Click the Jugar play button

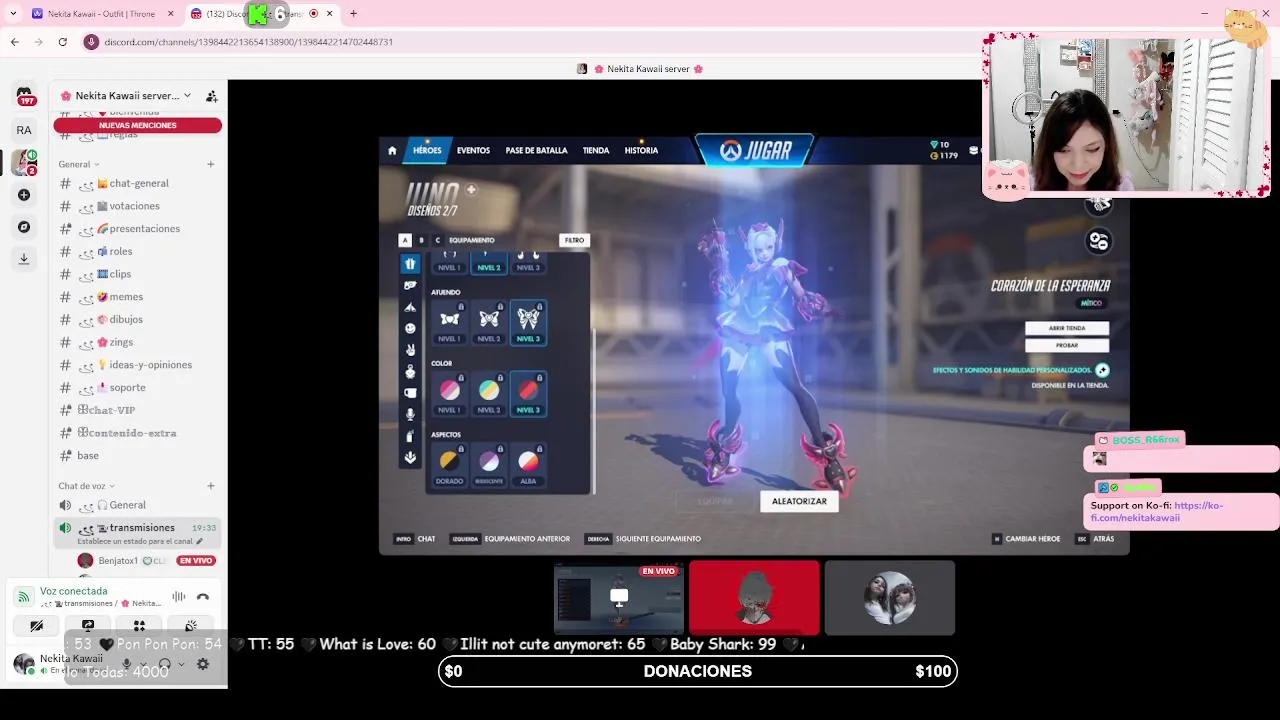point(755,151)
